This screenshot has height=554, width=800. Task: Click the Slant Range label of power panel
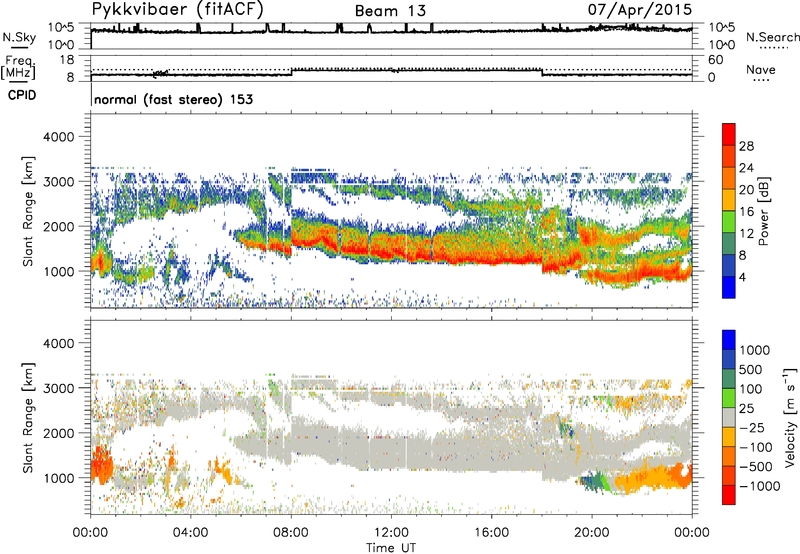28,211
